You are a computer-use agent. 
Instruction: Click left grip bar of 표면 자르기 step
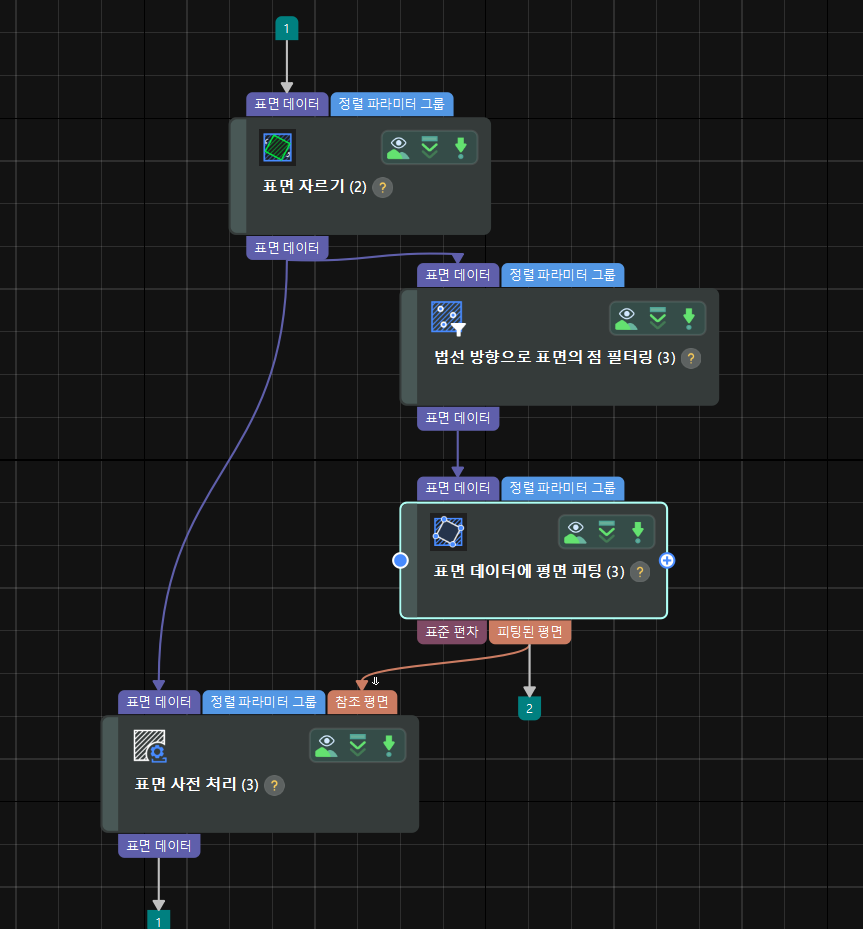coord(238,176)
